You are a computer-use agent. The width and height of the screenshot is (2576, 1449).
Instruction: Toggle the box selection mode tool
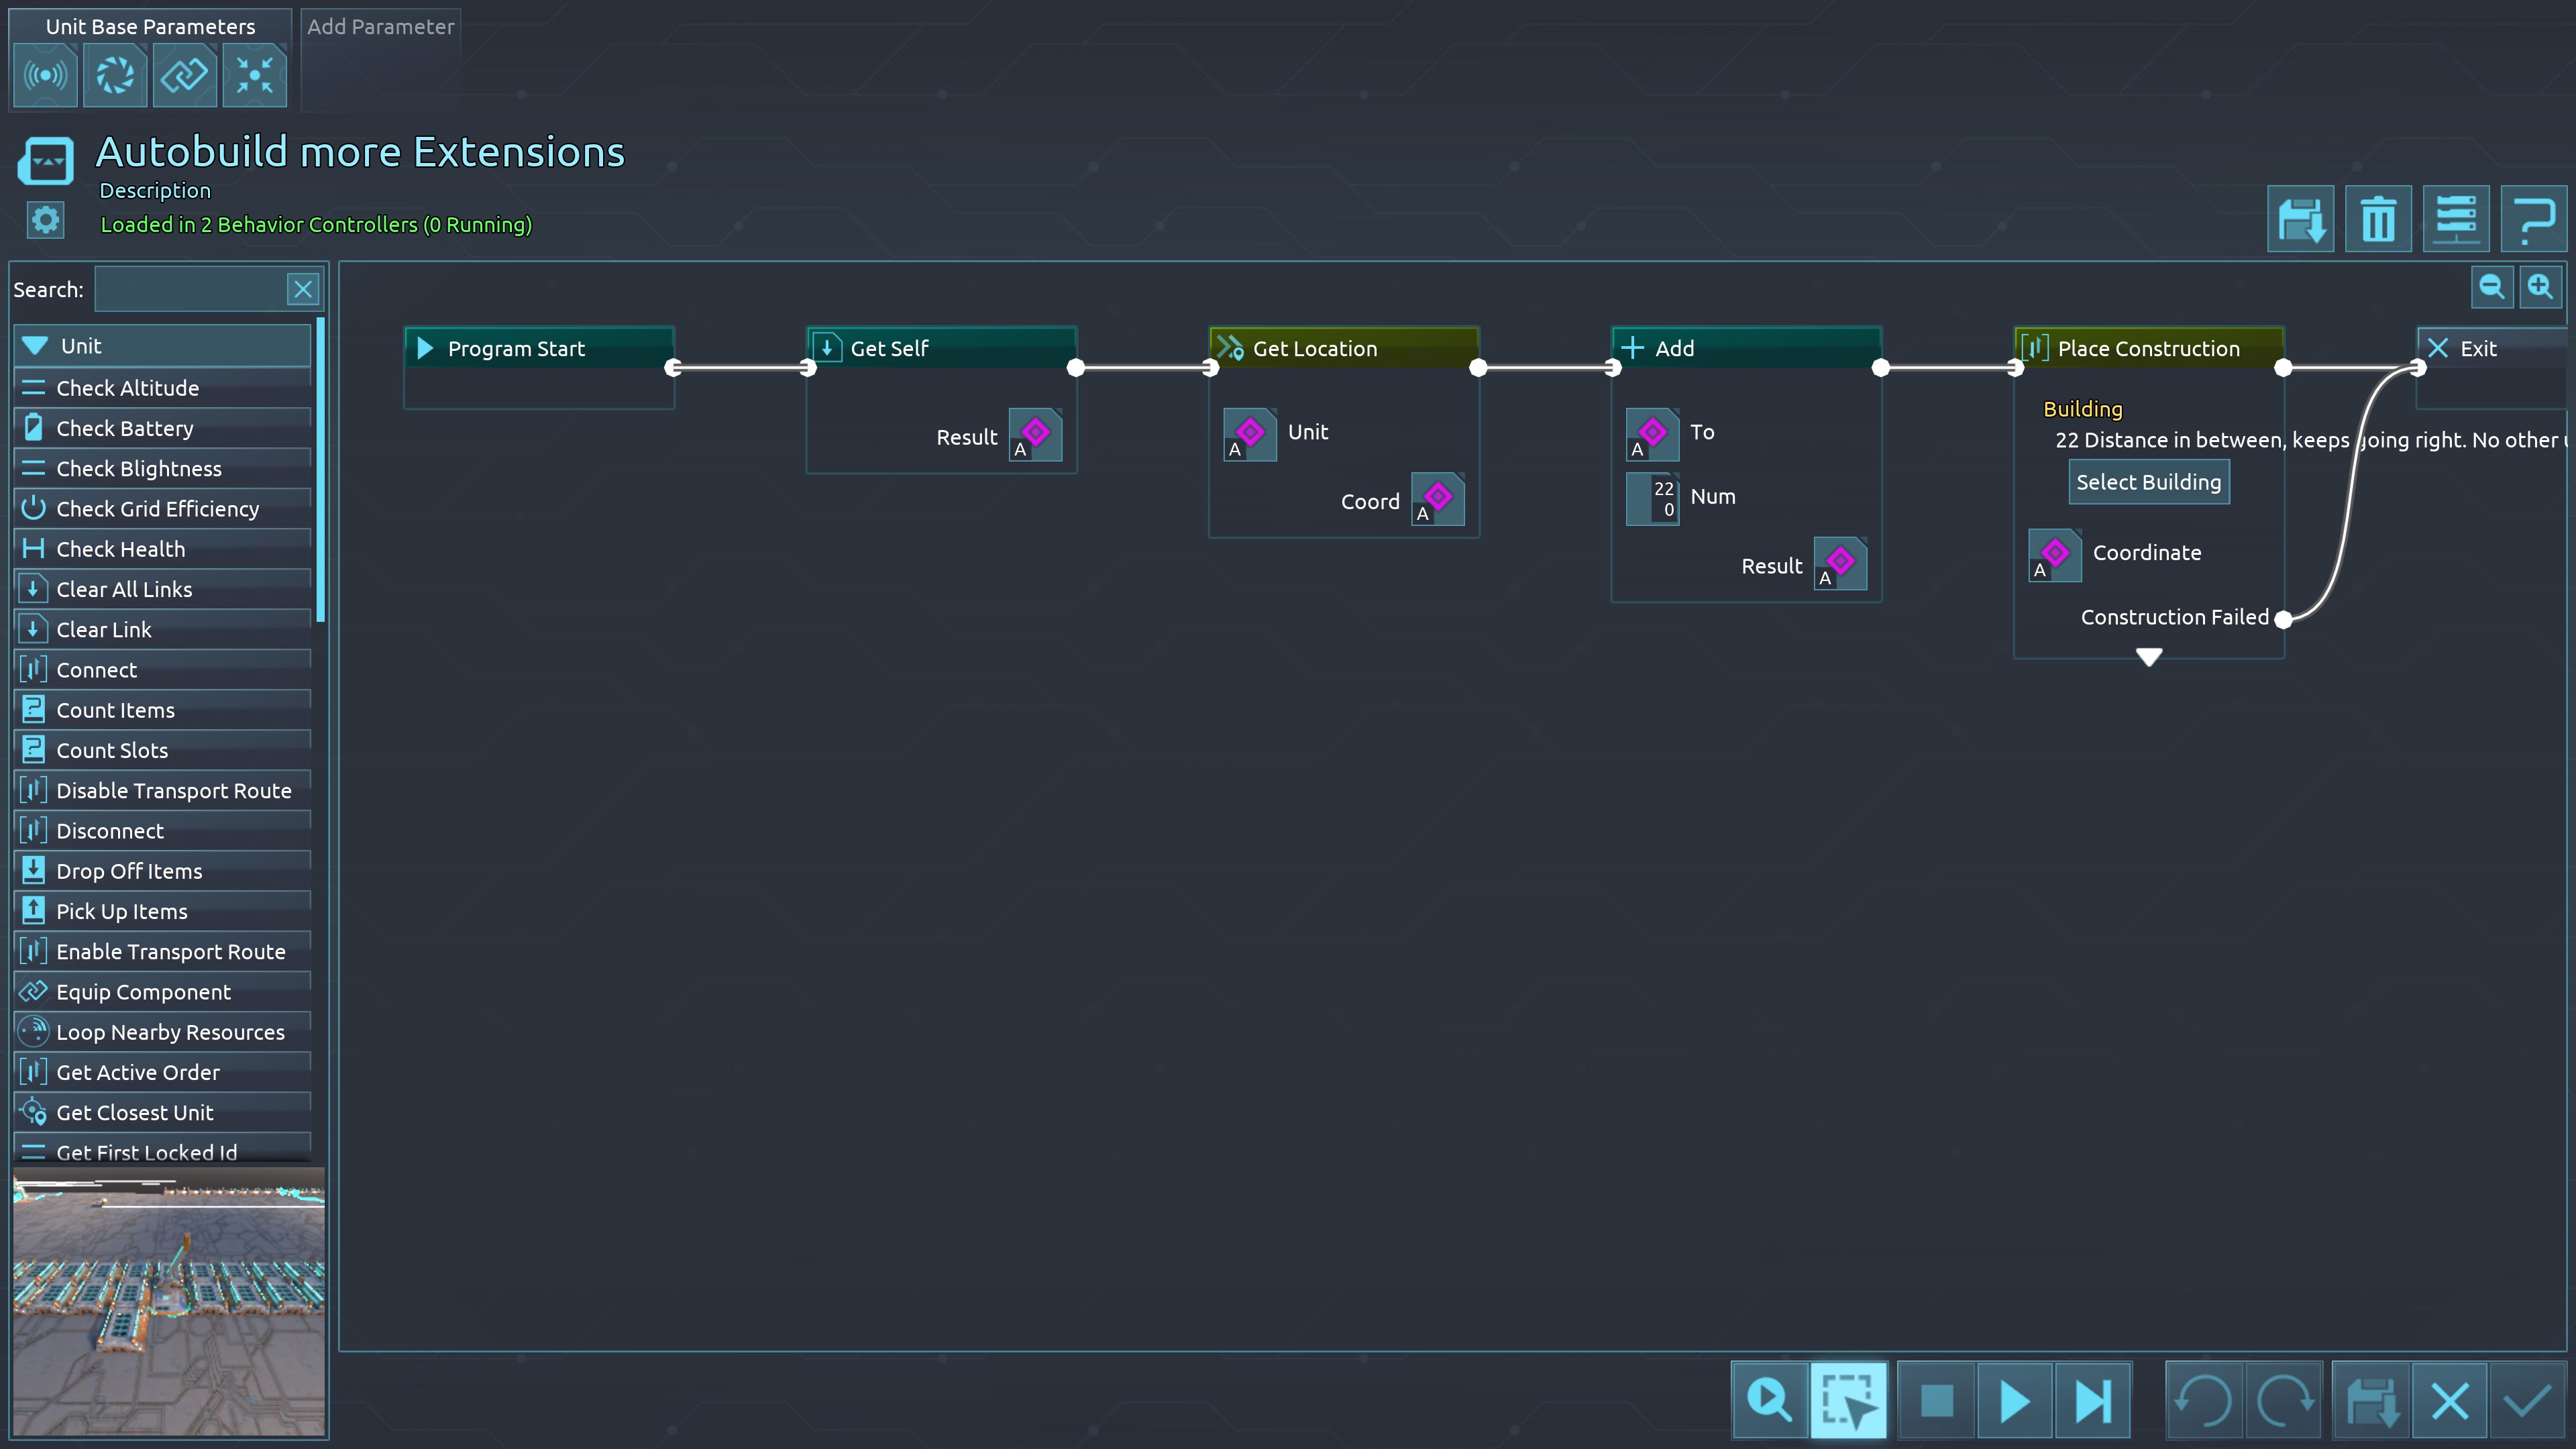[1848, 1400]
